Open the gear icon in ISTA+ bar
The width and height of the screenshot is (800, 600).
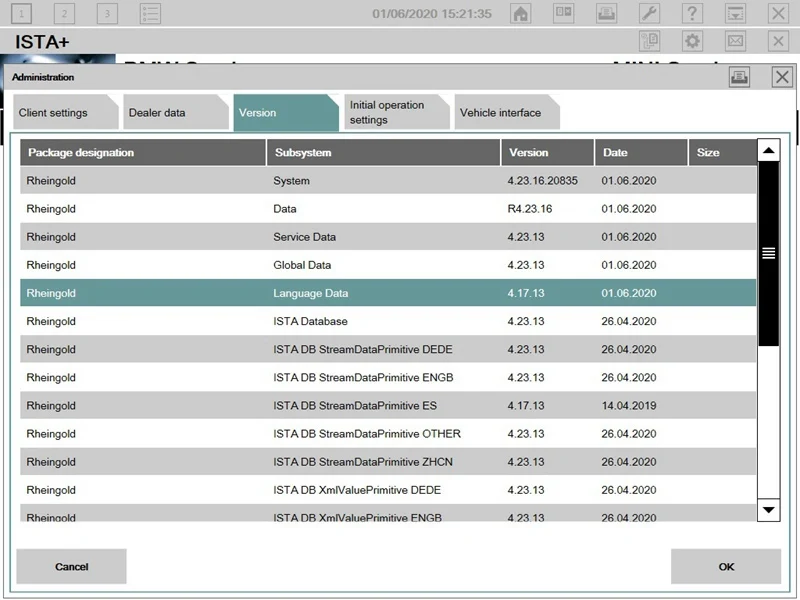(692, 41)
